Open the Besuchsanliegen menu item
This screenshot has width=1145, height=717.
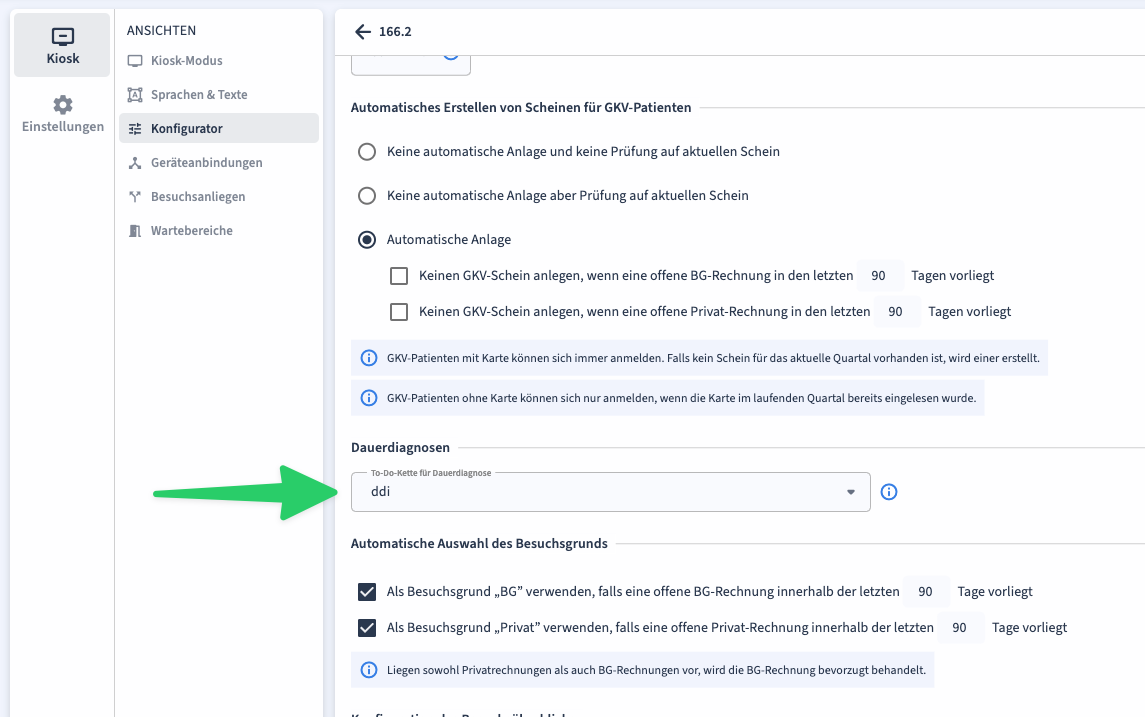click(197, 197)
